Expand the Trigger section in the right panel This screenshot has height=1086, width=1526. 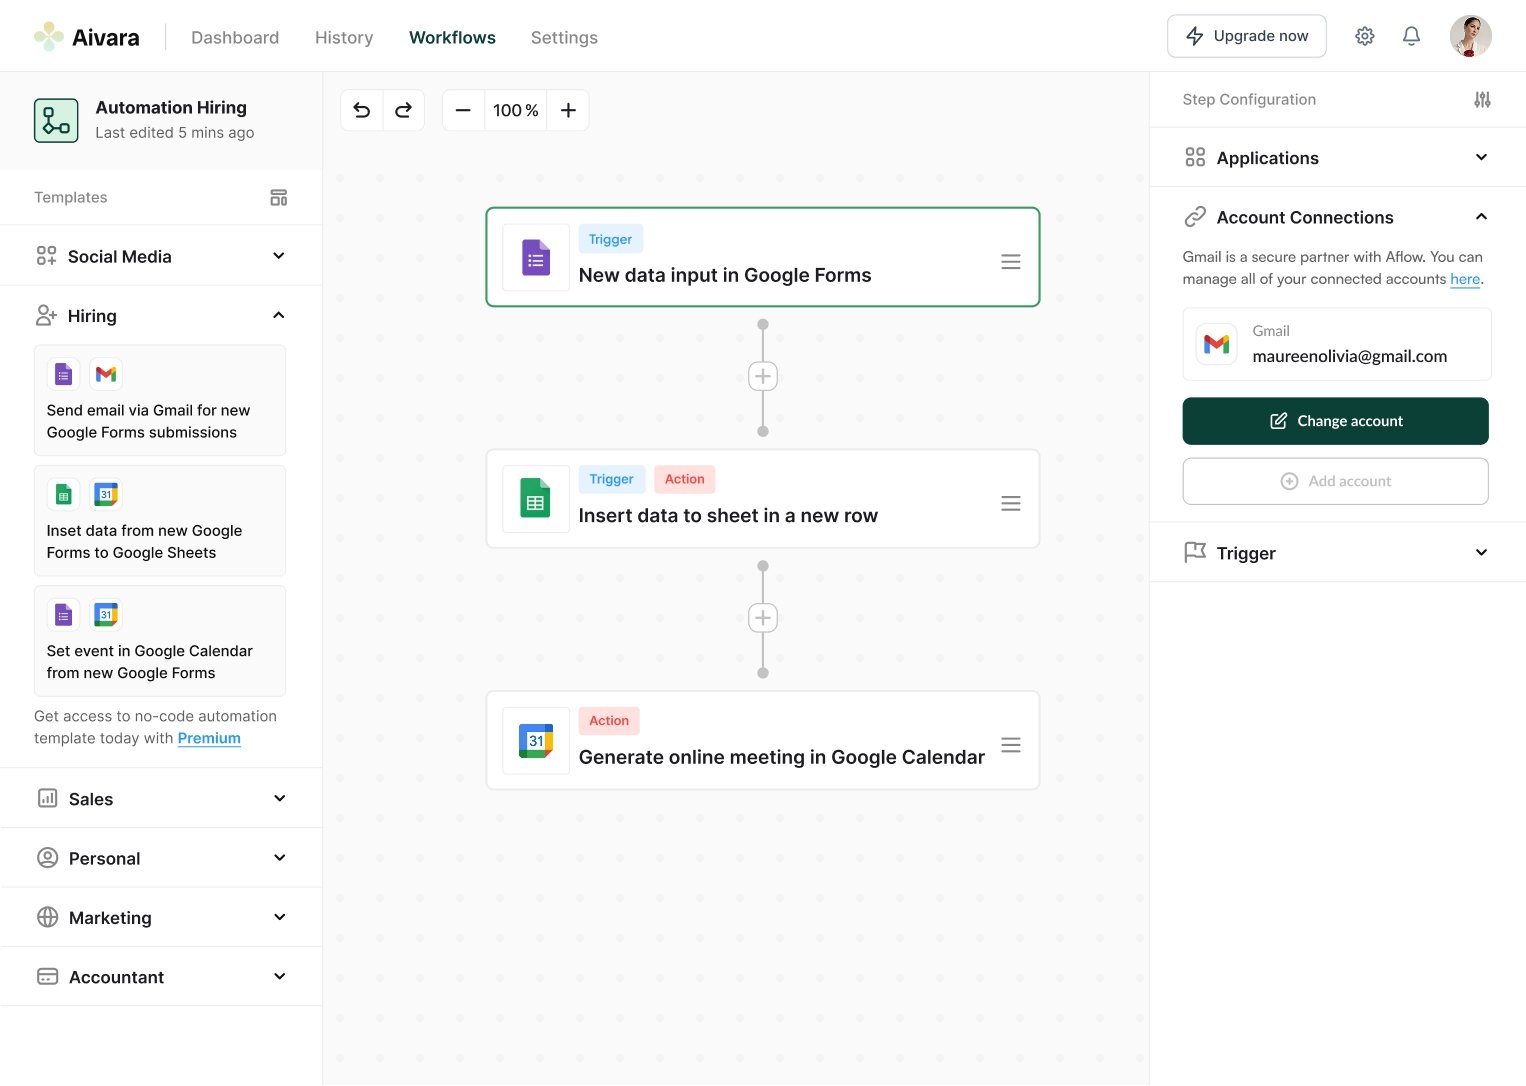[x=1482, y=552]
